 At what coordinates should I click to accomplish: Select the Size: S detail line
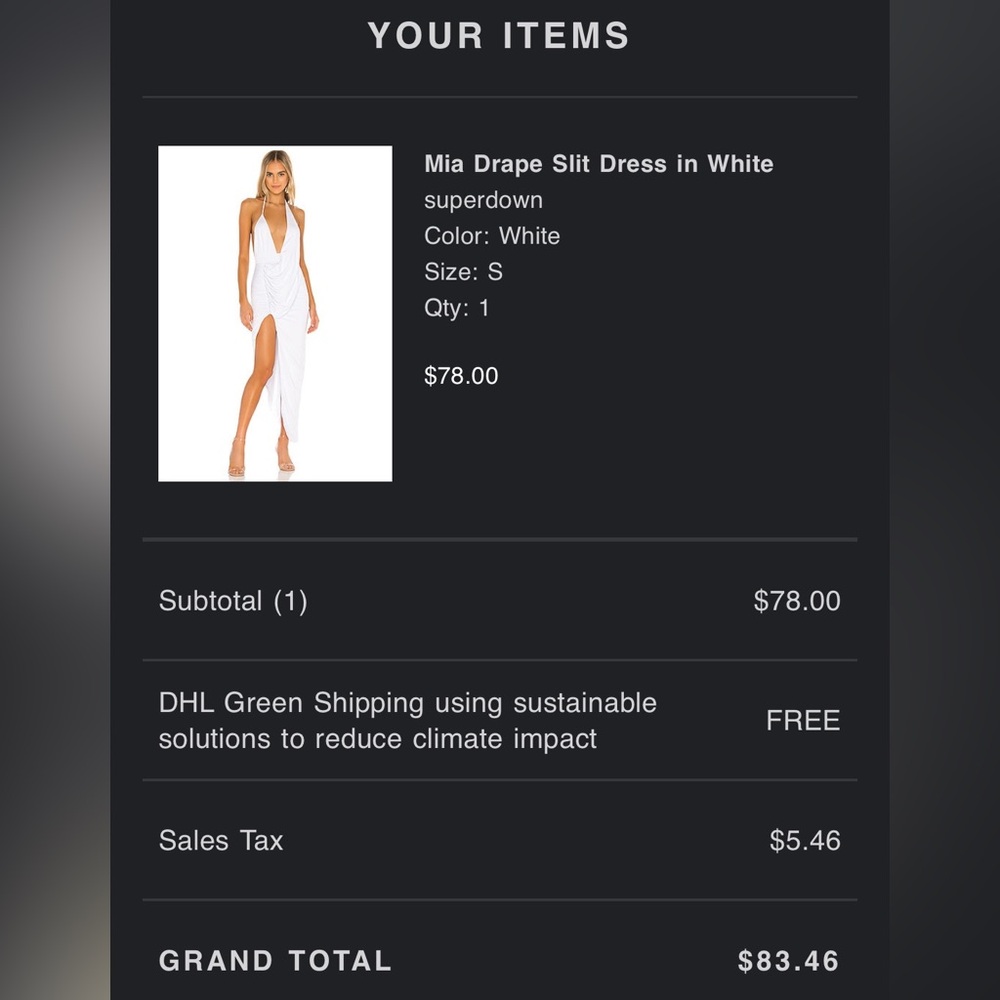pyautogui.click(x=463, y=272)
